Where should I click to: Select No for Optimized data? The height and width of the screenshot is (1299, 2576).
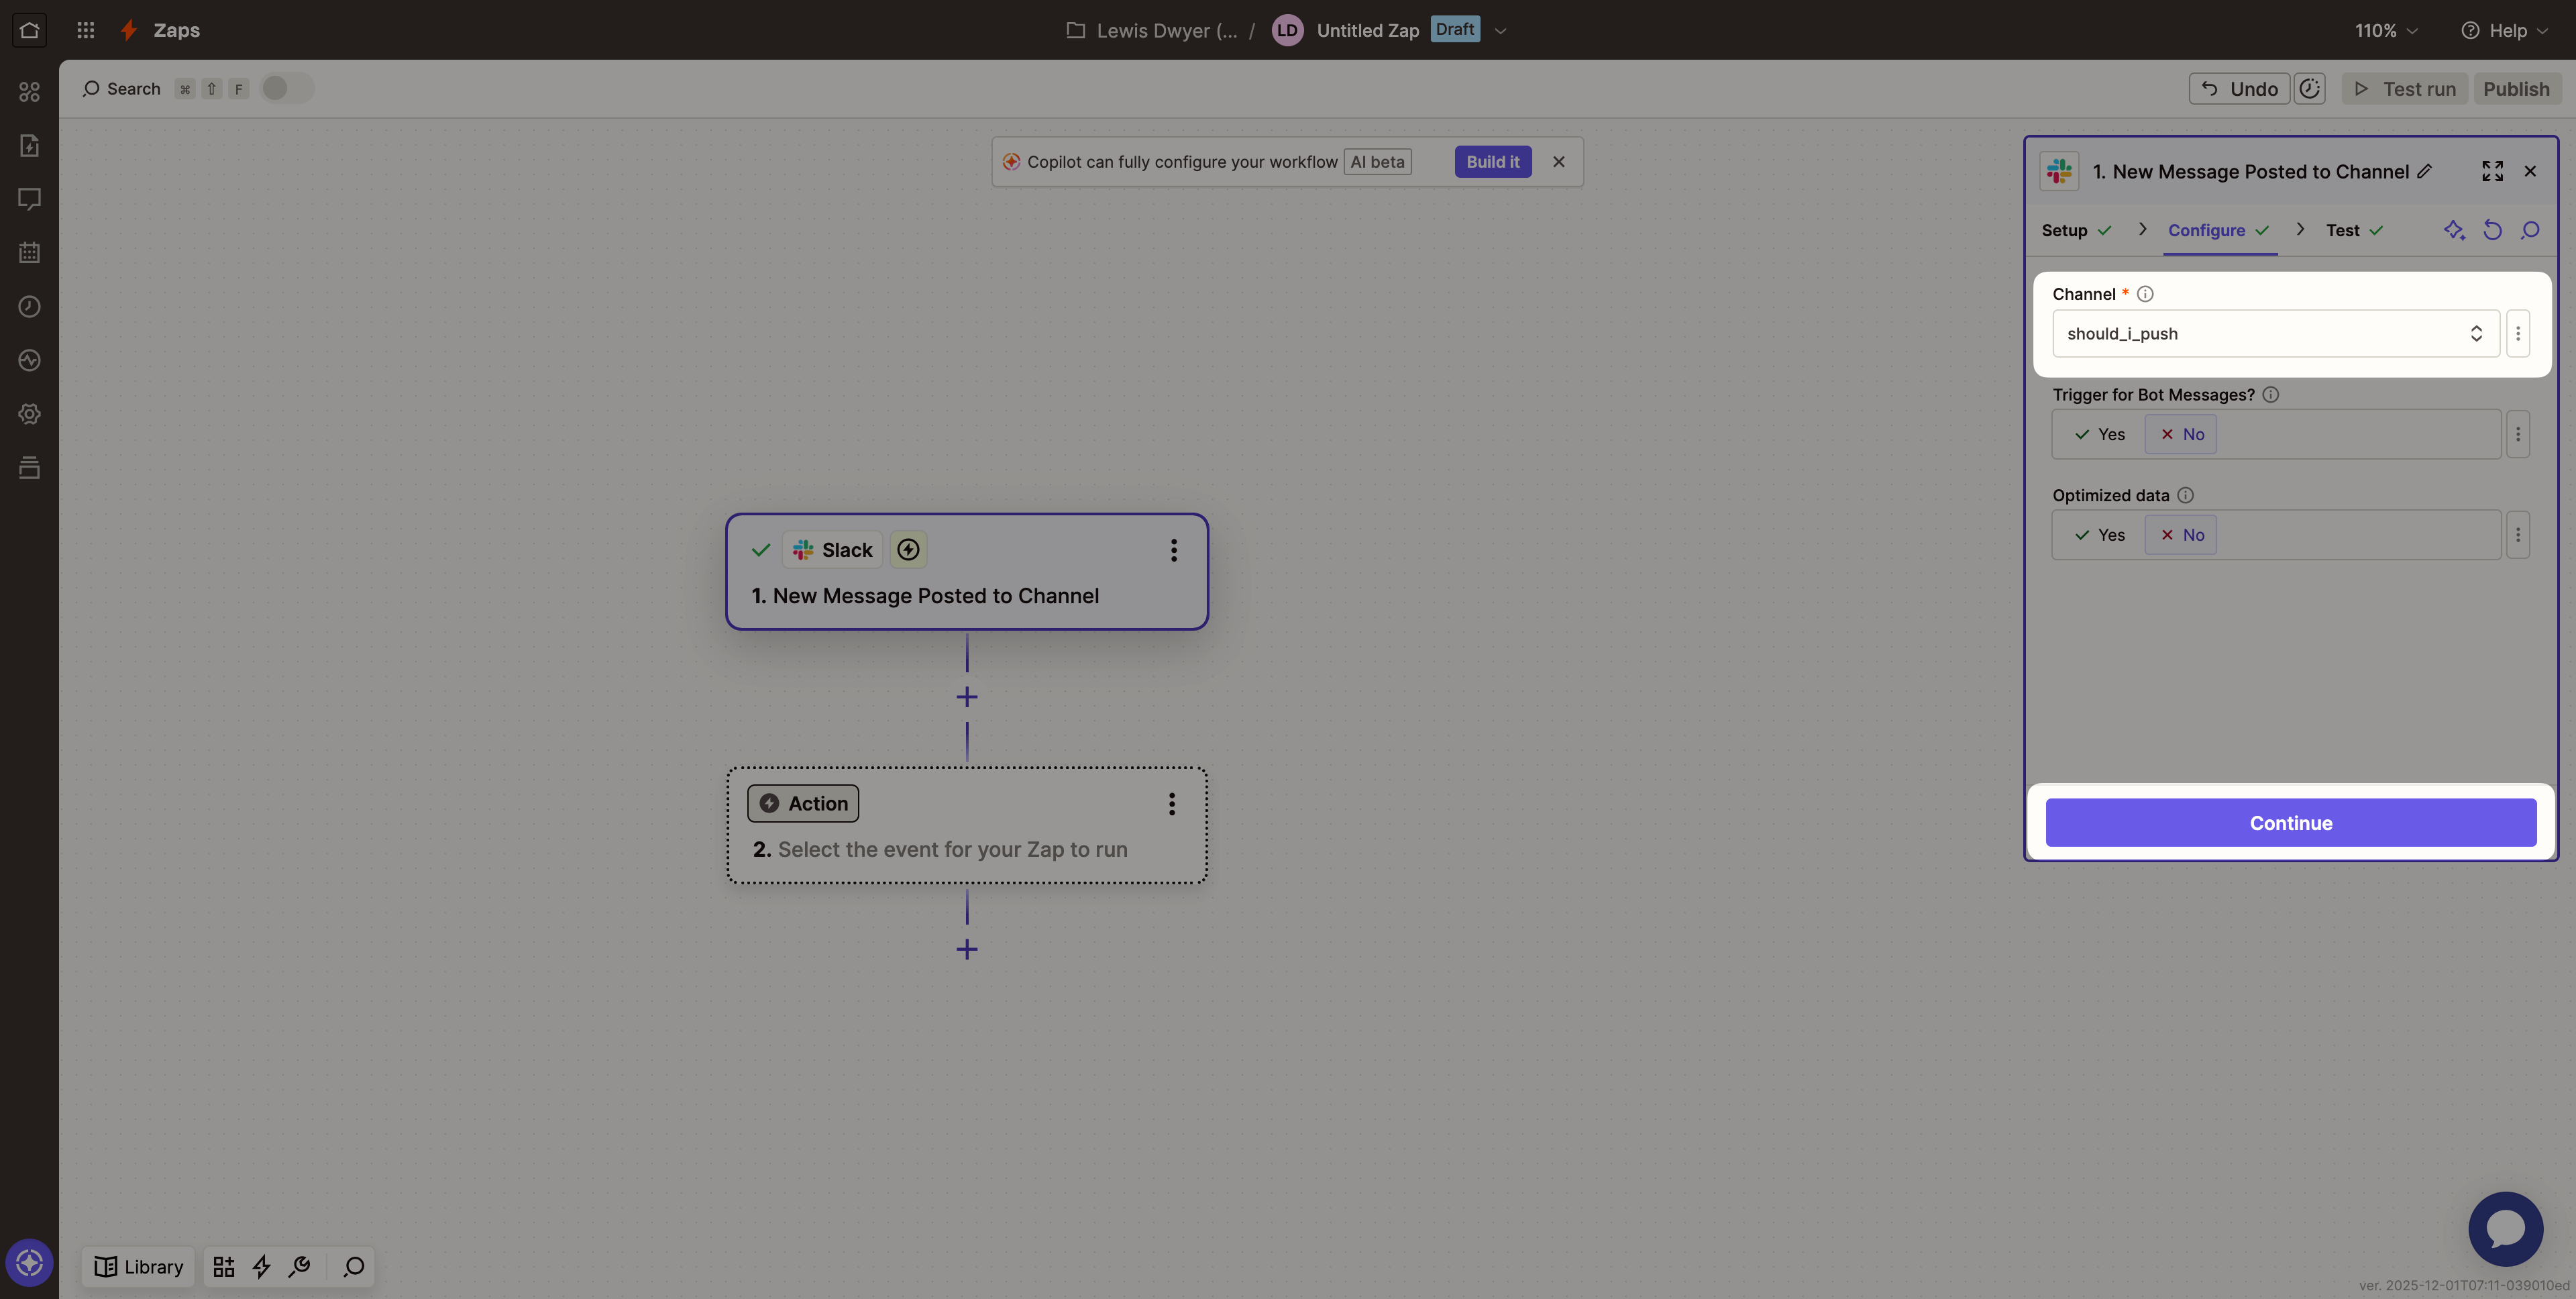[2181, 535]
